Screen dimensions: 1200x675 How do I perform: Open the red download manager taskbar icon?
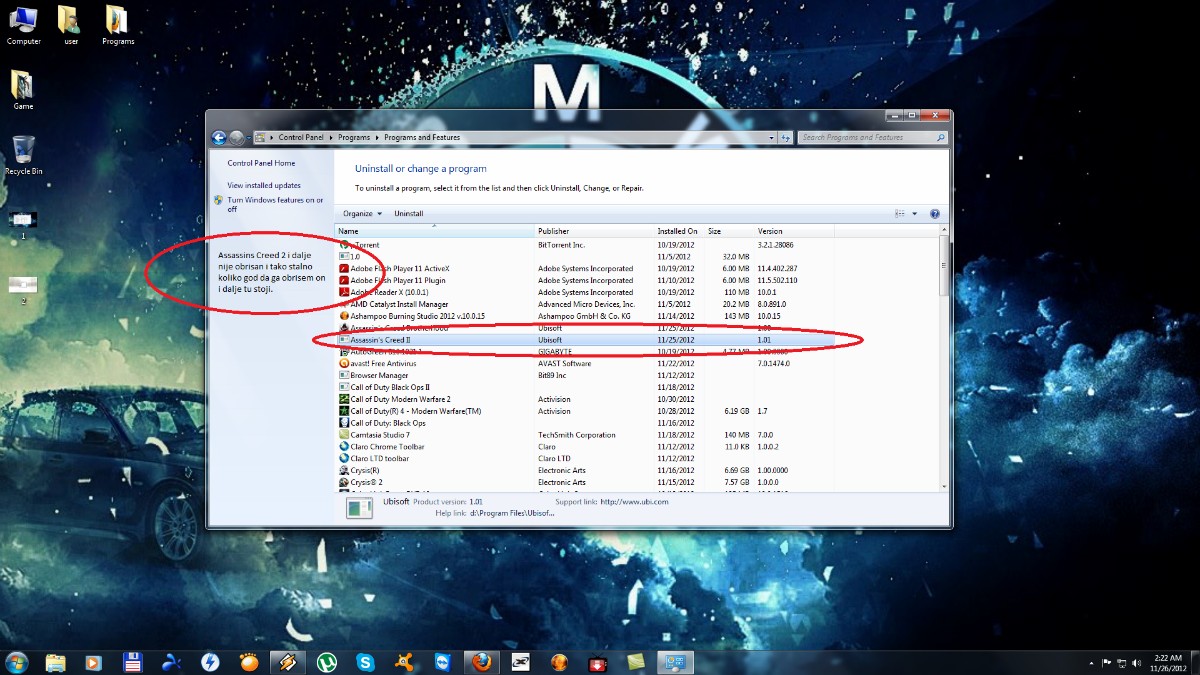point(597,662)
